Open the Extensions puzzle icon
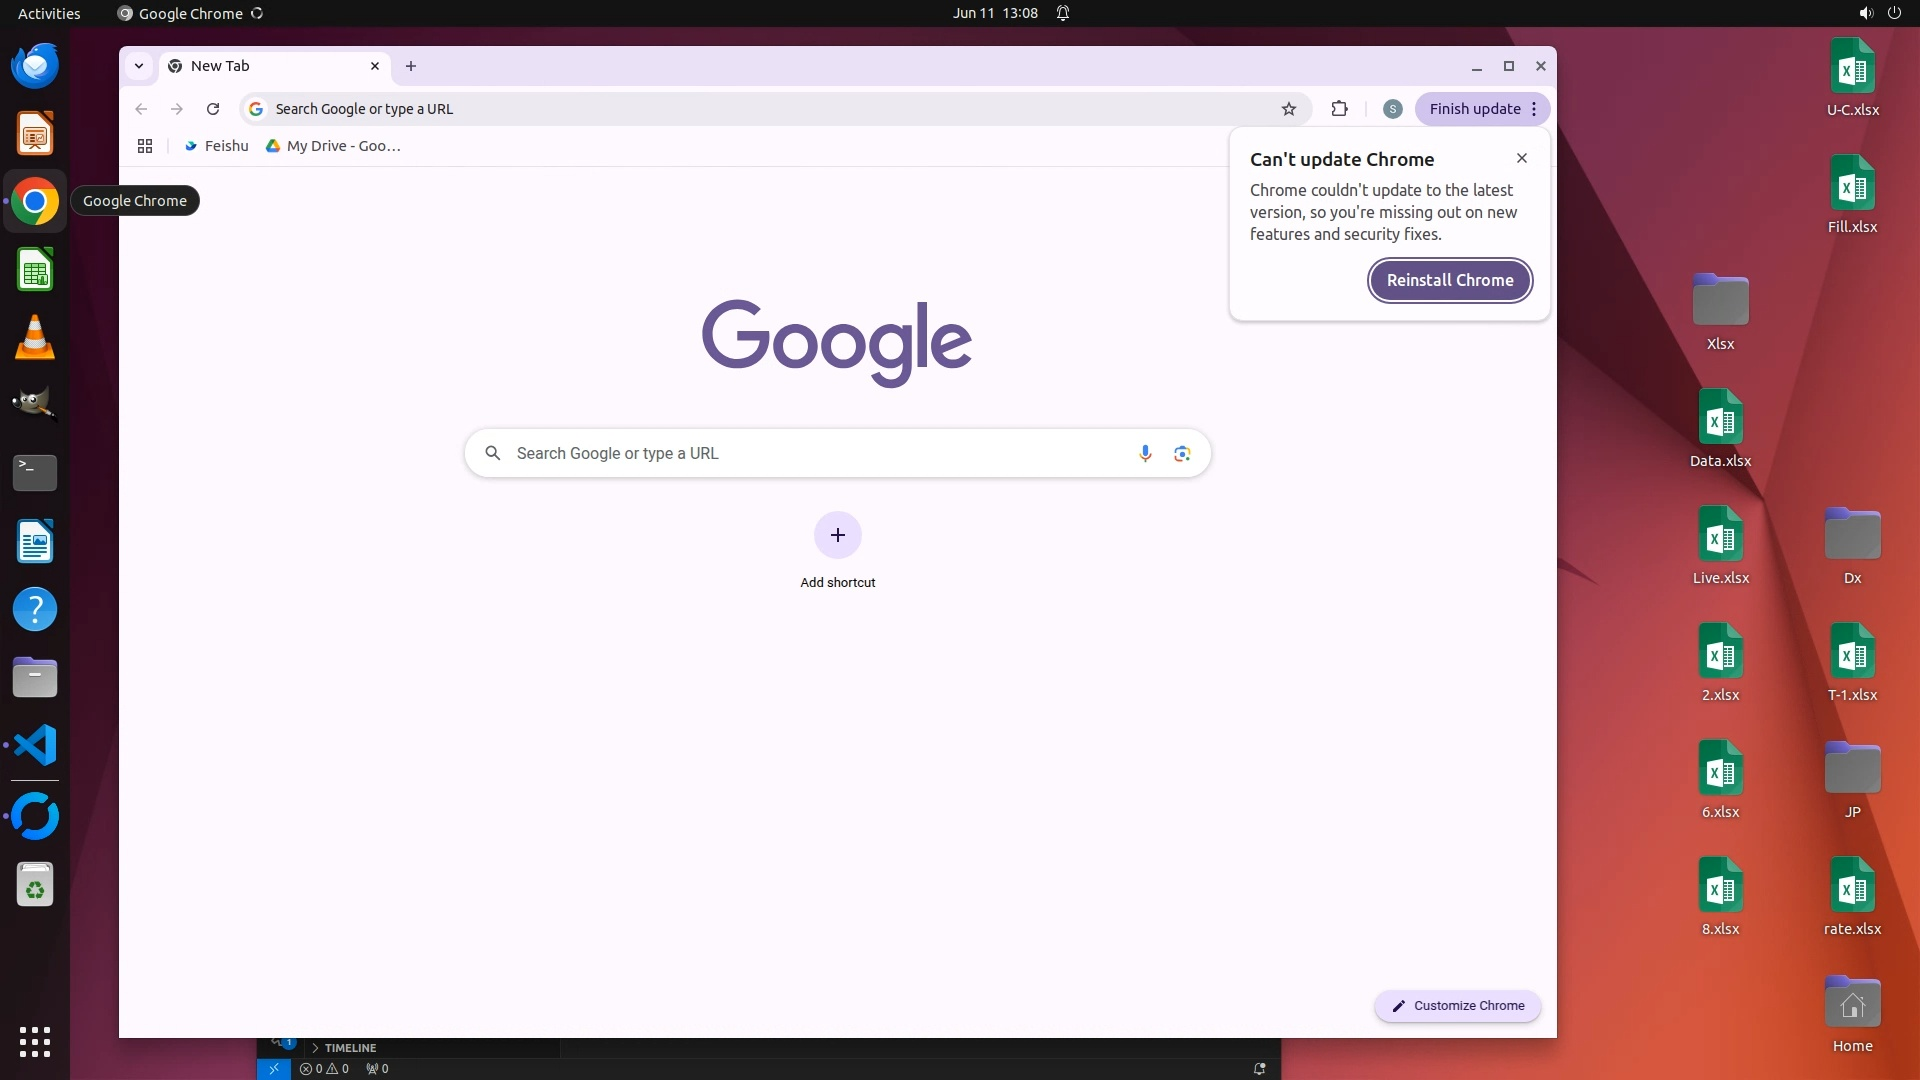The width and height of the screenshot is (1920, 1080). (1339, 109)
